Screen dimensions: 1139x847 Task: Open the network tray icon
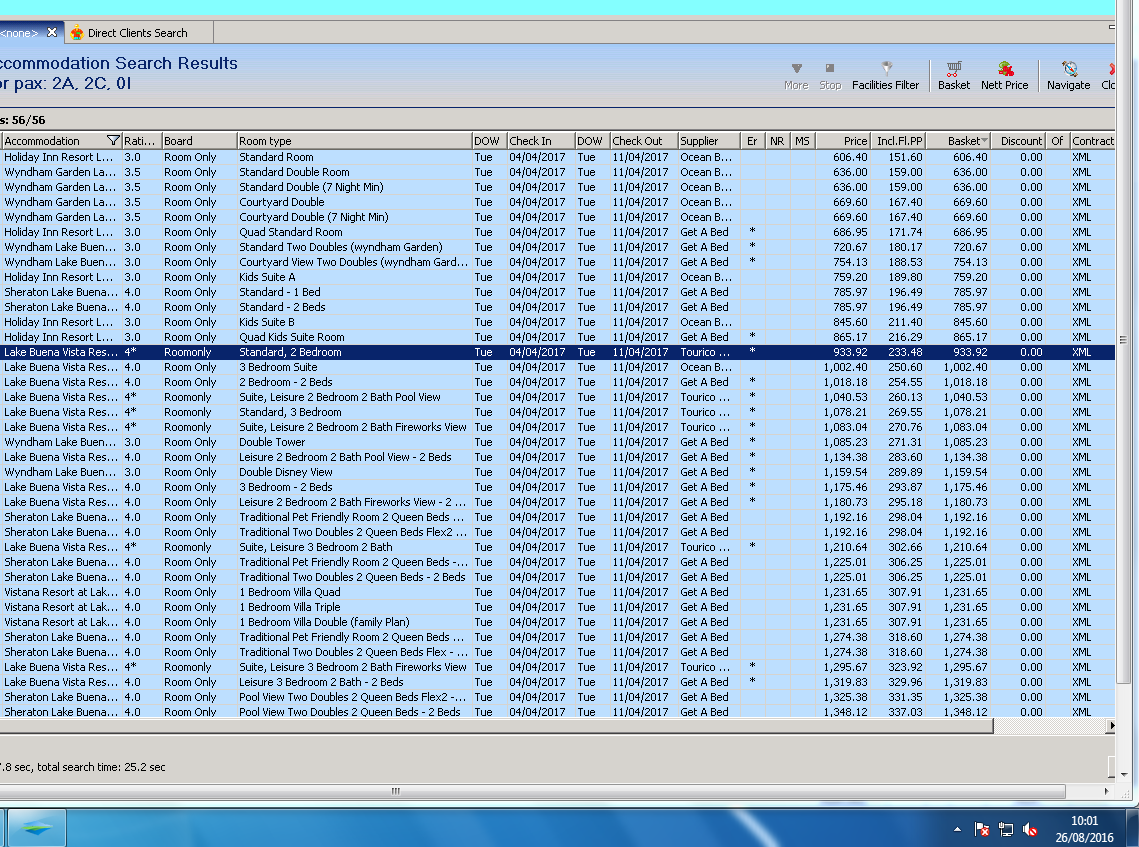tap(1005, 829)
